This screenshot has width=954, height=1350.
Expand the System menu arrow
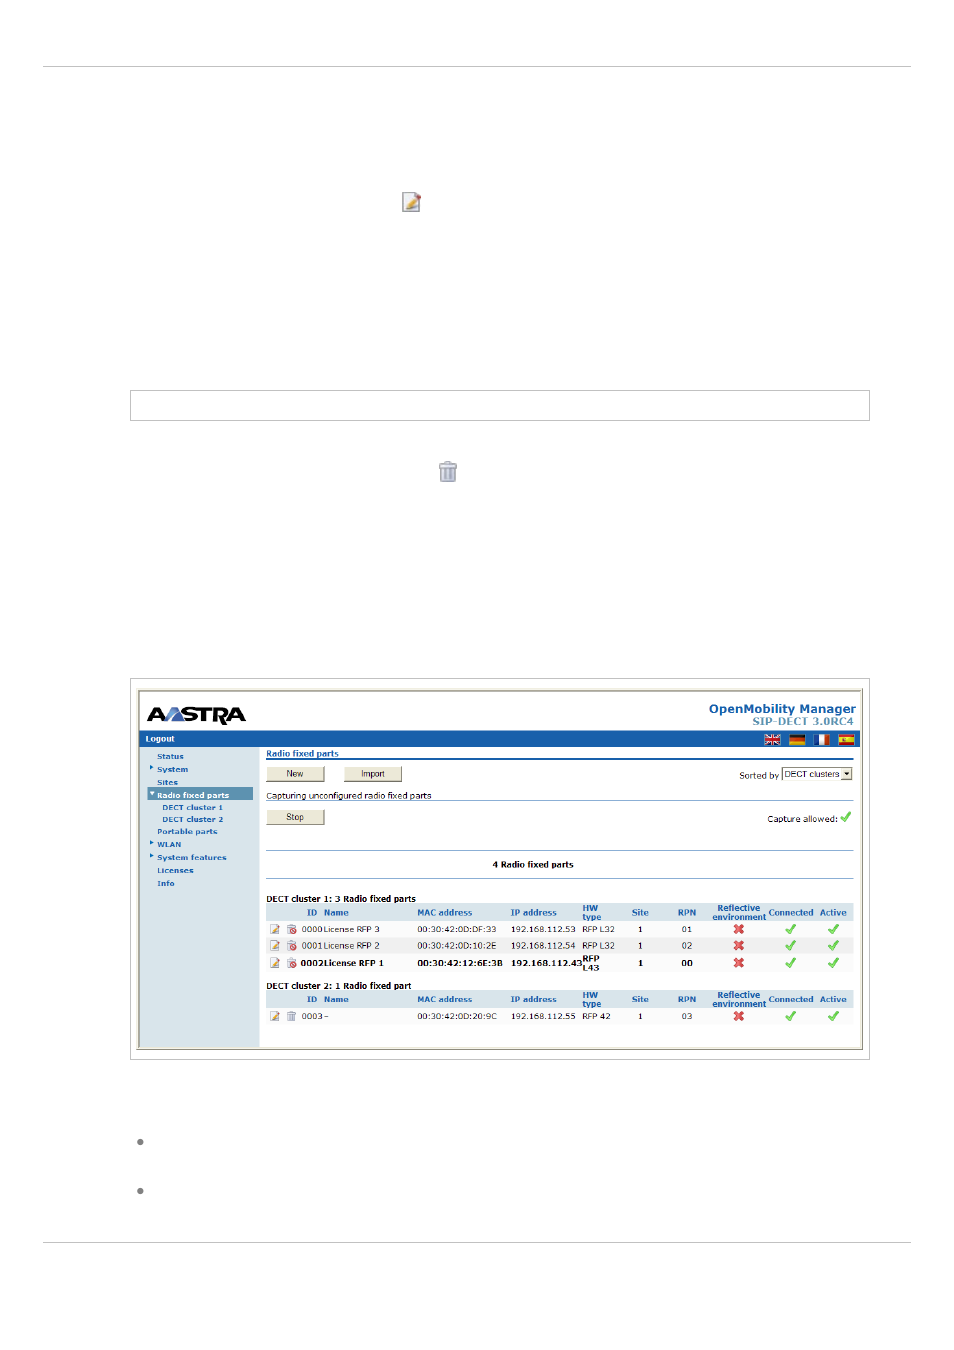click(x=152, y=768)
